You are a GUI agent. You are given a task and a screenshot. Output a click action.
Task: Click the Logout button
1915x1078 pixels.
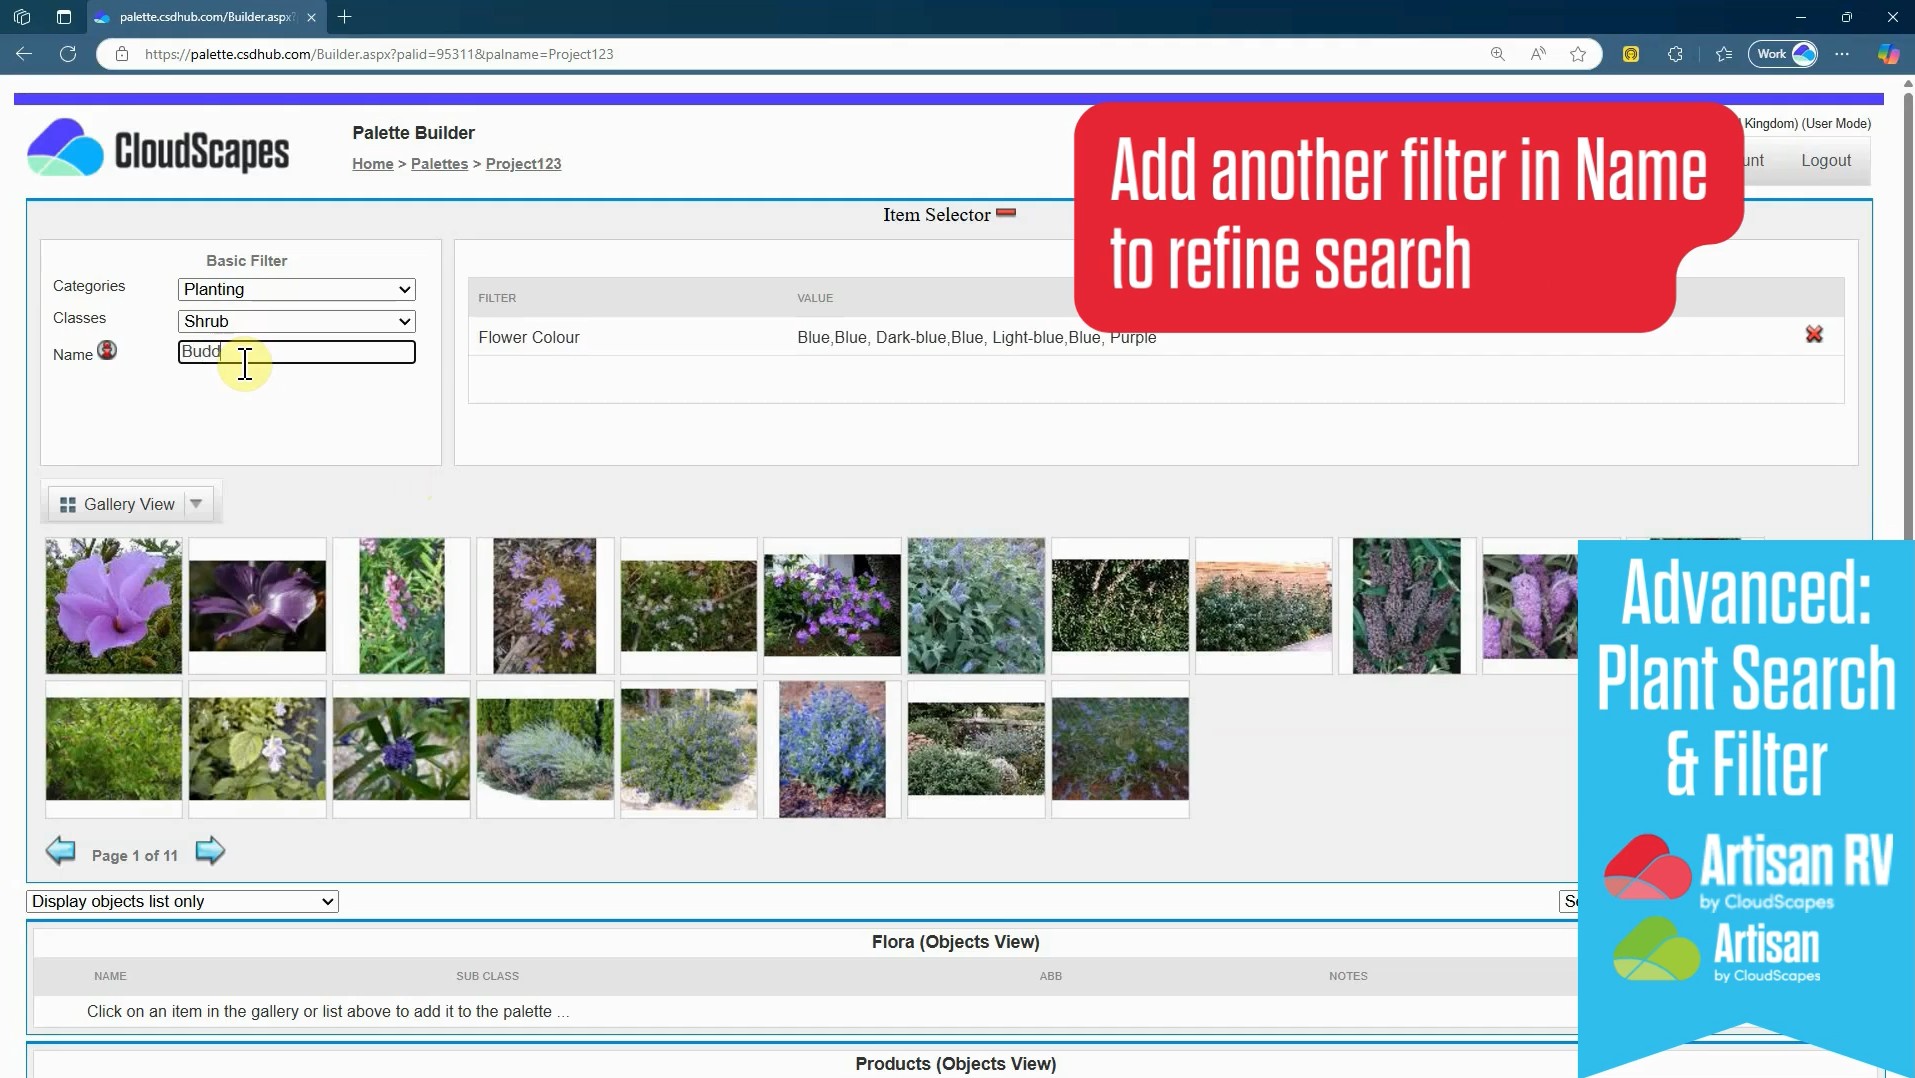pyautogui.click(x=1825, y=160)
